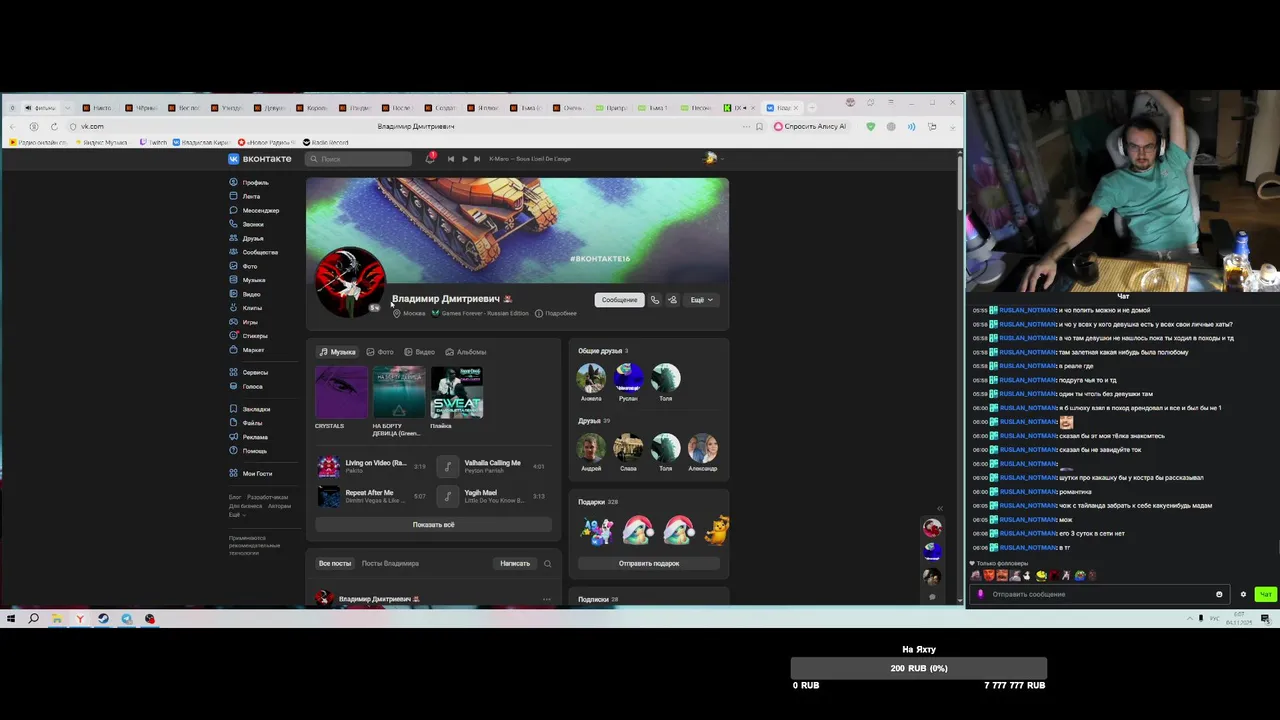The width and height of the screenshot is (1280, 720).
Task: Click the green Чат button
Action: point(1265,594)
